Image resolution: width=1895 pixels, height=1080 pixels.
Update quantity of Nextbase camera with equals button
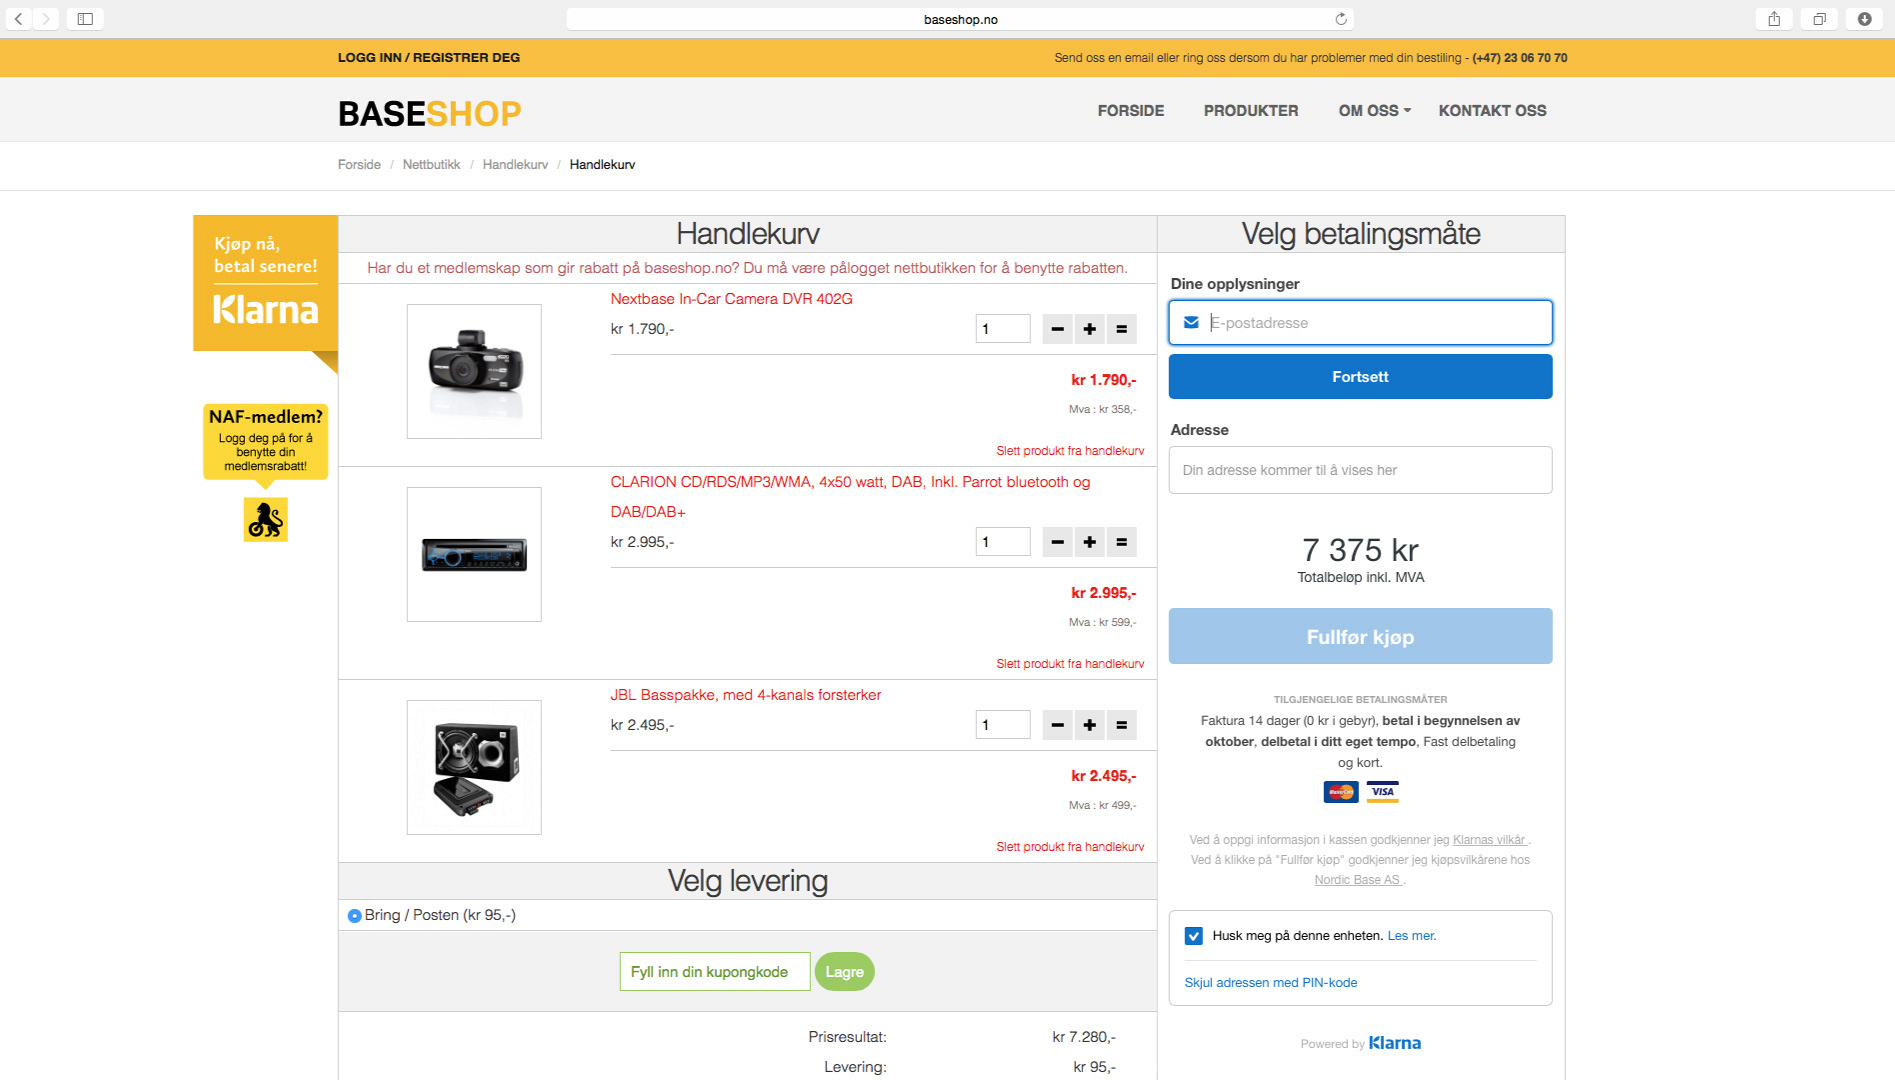1121,329
